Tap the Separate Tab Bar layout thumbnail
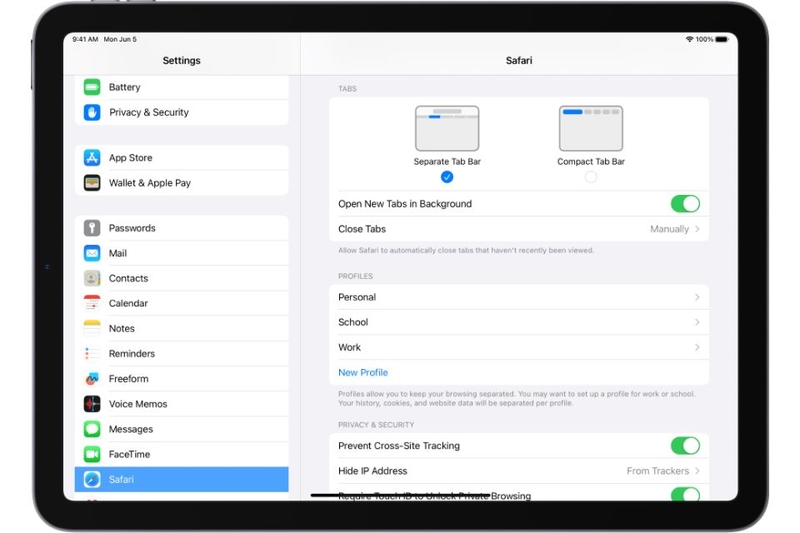Image resolution: width=800 pixels, height=533 pixels. point(447,128)
